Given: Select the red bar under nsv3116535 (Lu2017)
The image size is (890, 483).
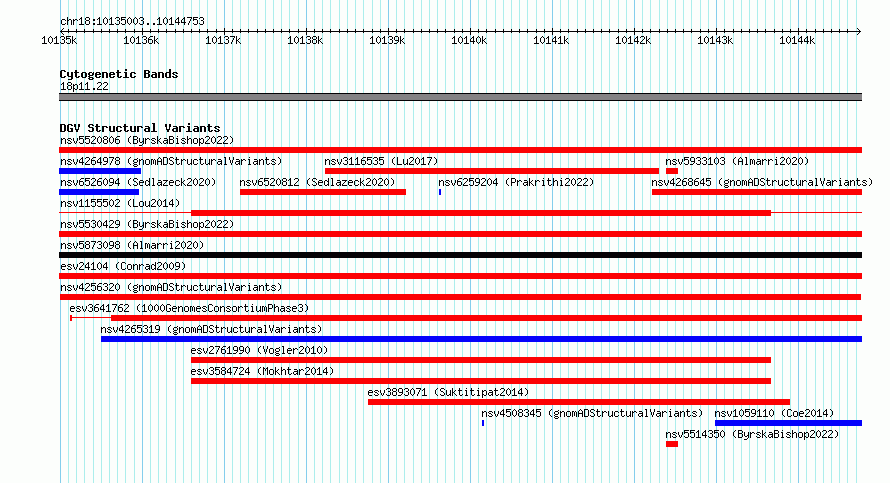Looking at the screenshot, I should click(x=492, y=171).
